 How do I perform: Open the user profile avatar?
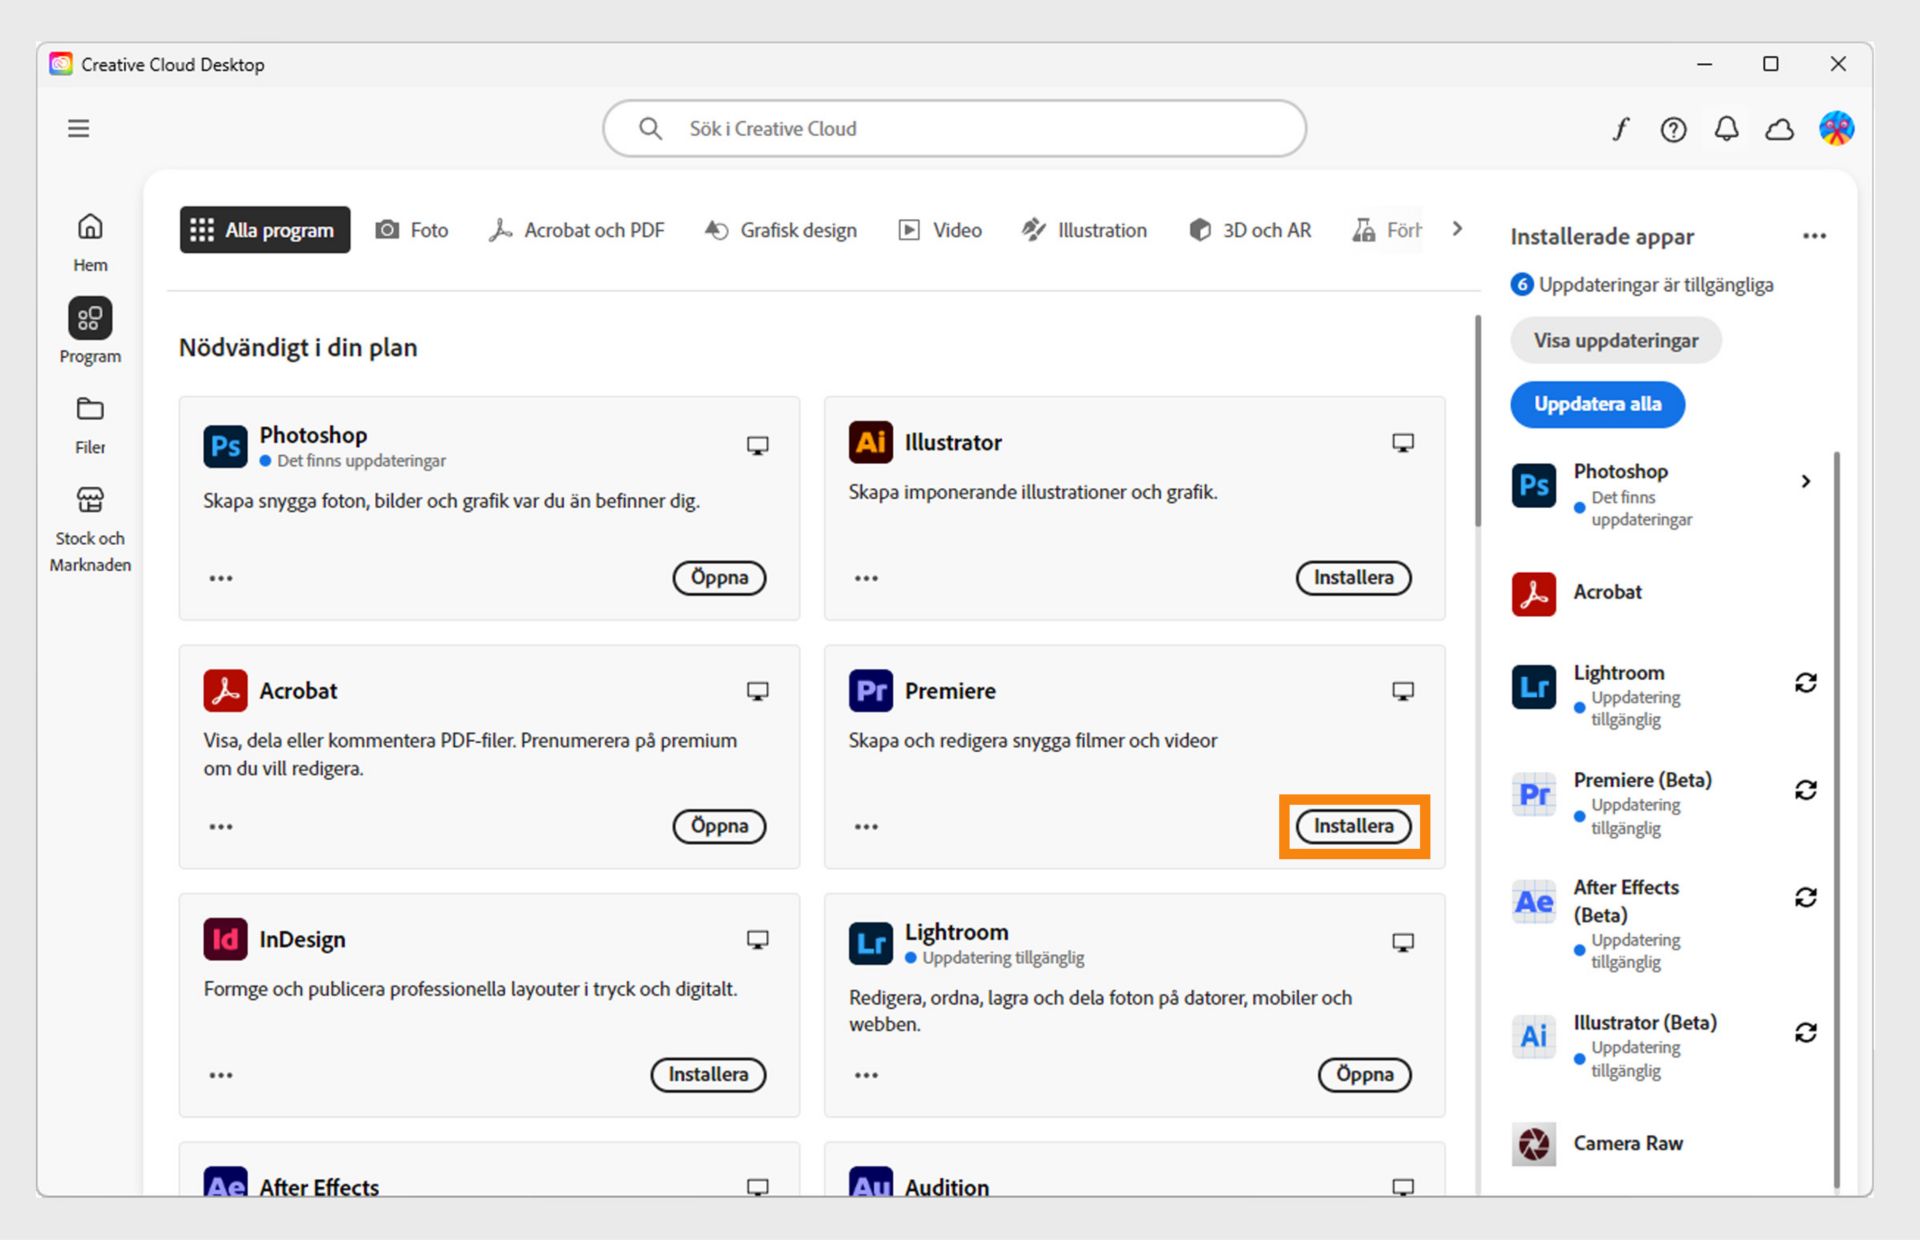pyautogui.click(x=1836, y=128)
